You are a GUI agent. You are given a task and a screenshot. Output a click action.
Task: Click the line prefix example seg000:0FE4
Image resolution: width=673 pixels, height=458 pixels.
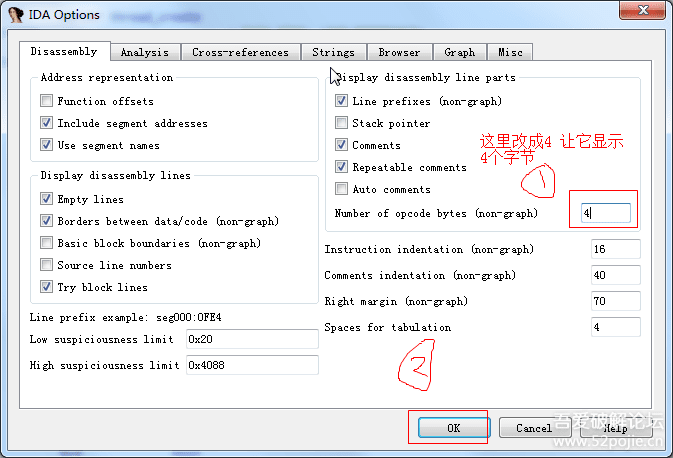(189, 318)
